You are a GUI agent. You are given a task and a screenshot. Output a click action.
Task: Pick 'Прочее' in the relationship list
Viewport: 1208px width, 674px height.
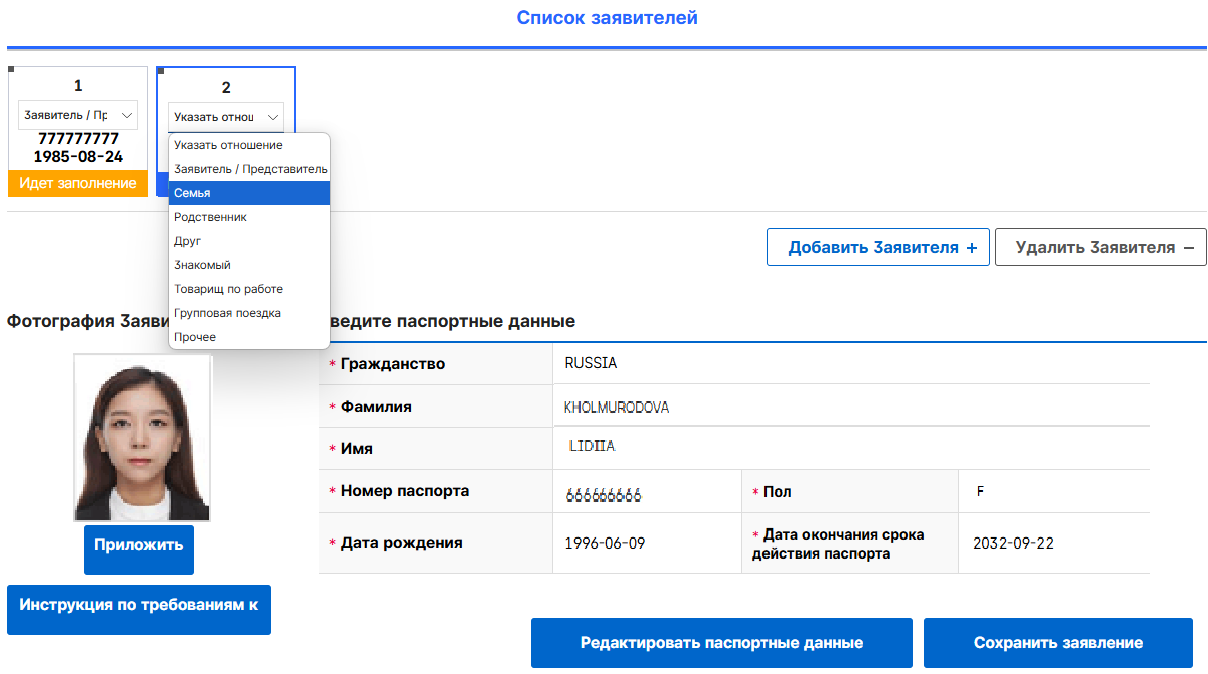(249, 337)
